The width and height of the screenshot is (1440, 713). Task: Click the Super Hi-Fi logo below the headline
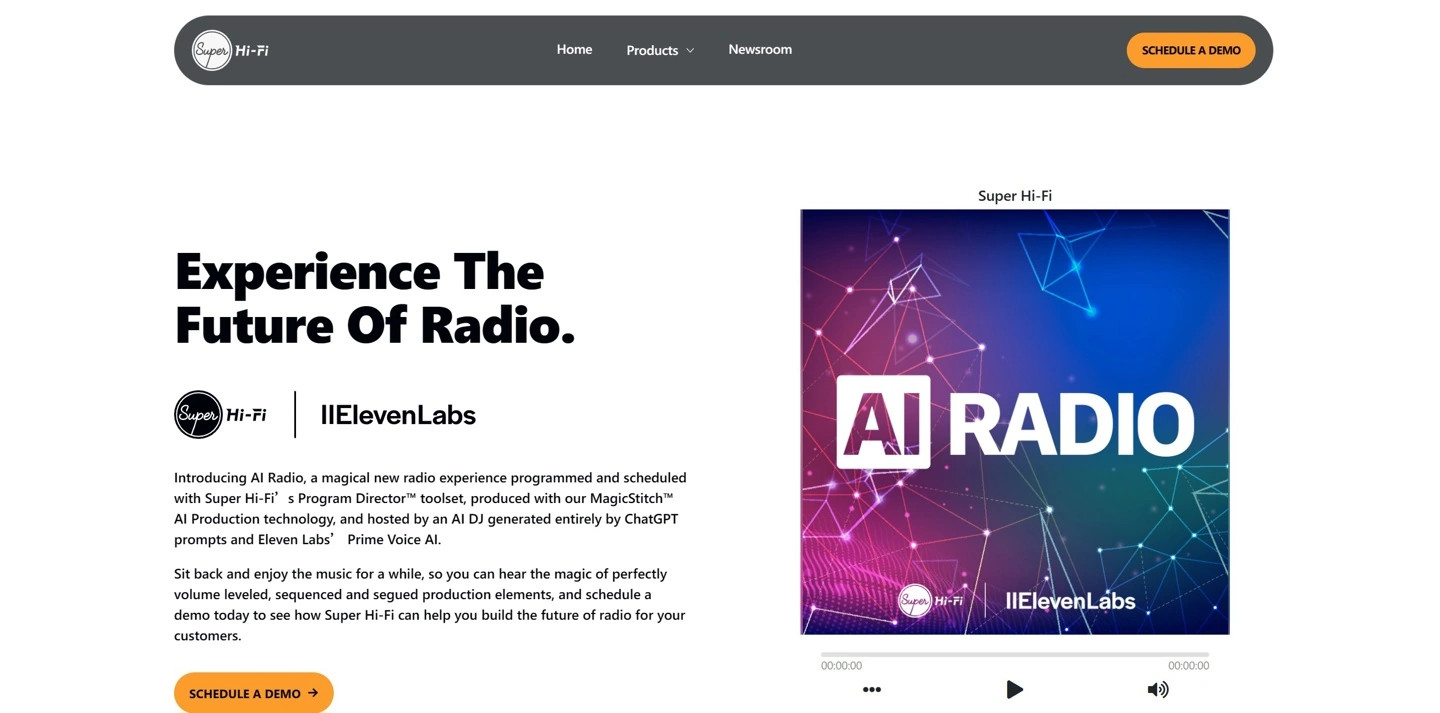click(x=221, y=415)
